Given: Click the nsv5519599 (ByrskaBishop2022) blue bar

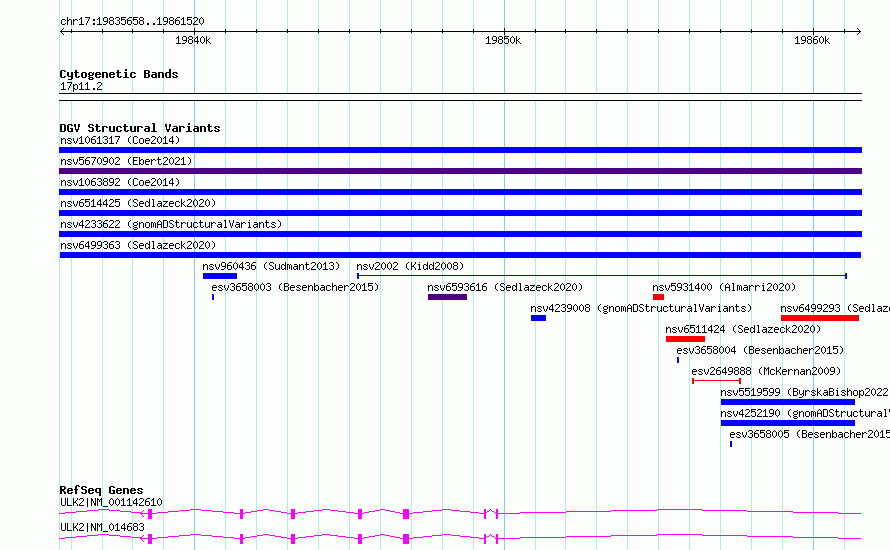Looking at the screenshot, I should click(x=788, y=402).
